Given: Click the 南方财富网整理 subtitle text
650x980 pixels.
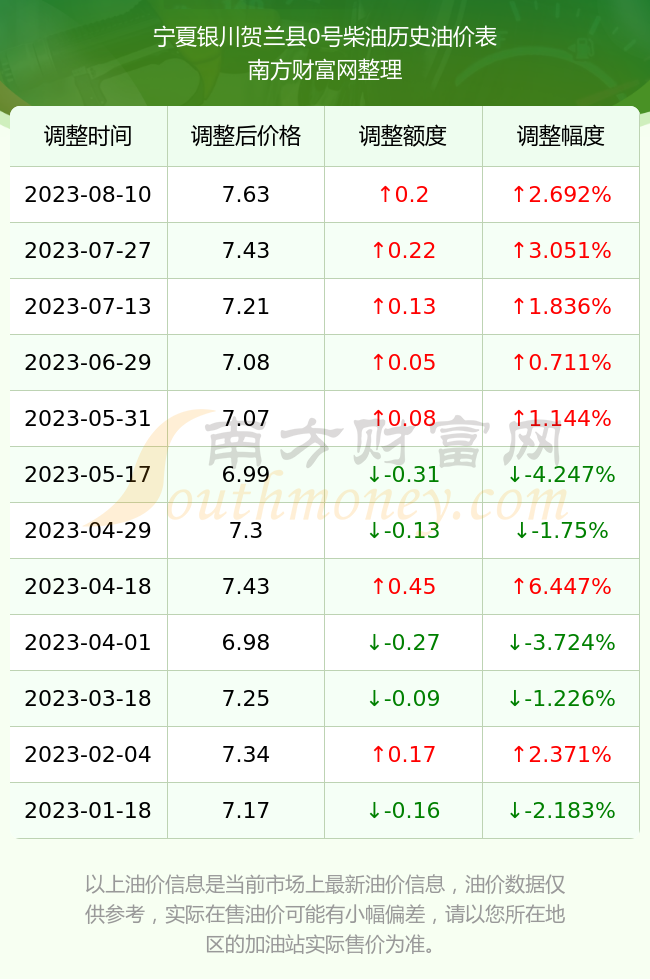Looking at the screenshot, I should point(325,70).
